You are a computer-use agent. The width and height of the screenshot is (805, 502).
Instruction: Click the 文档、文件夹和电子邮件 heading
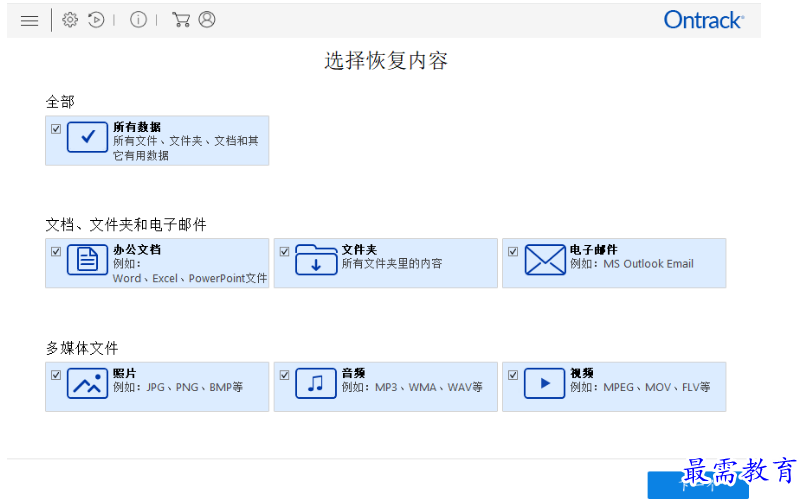pyautogui.click(x=126, y=225)
